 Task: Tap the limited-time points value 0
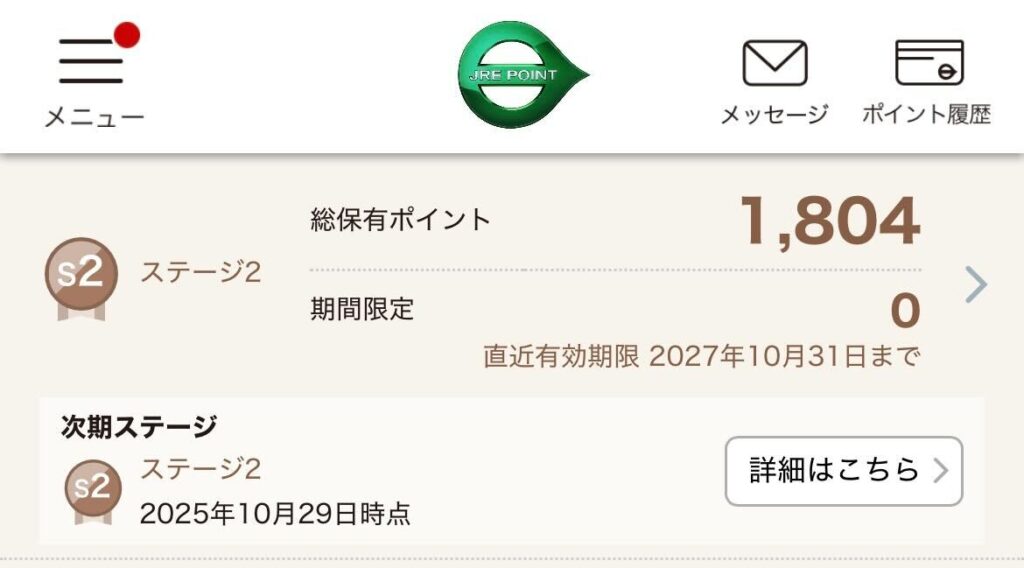click(904, 311)
